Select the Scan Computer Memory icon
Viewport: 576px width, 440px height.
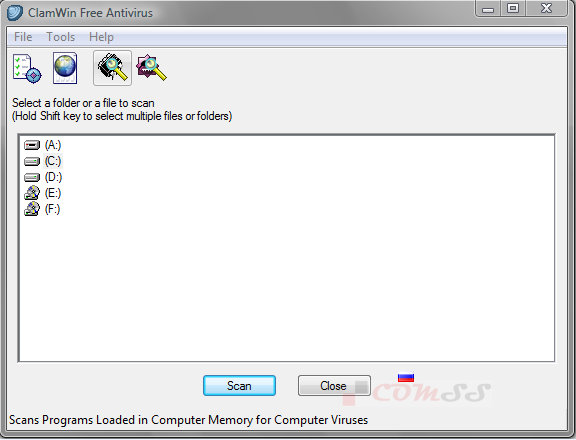(x=112, y=68)
